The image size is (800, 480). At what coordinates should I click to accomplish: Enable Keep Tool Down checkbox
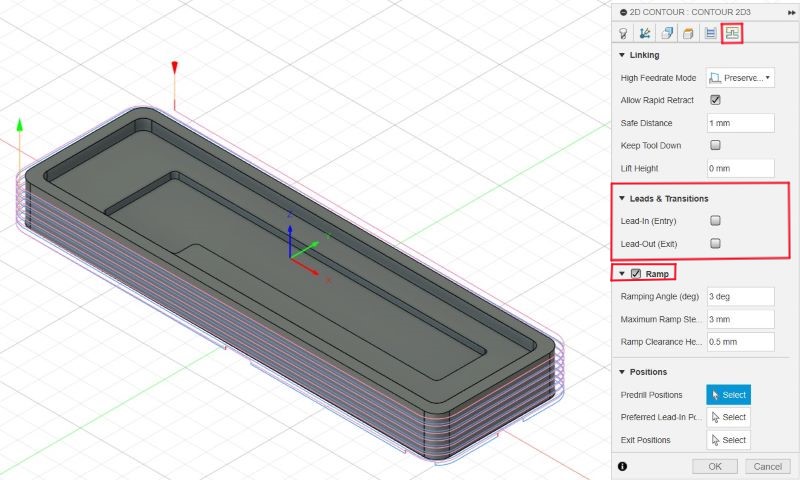pos(715,145)
